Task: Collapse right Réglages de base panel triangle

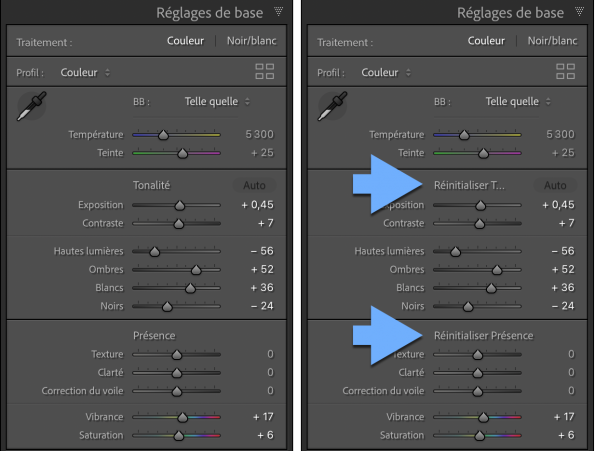Action: [579, 12]
